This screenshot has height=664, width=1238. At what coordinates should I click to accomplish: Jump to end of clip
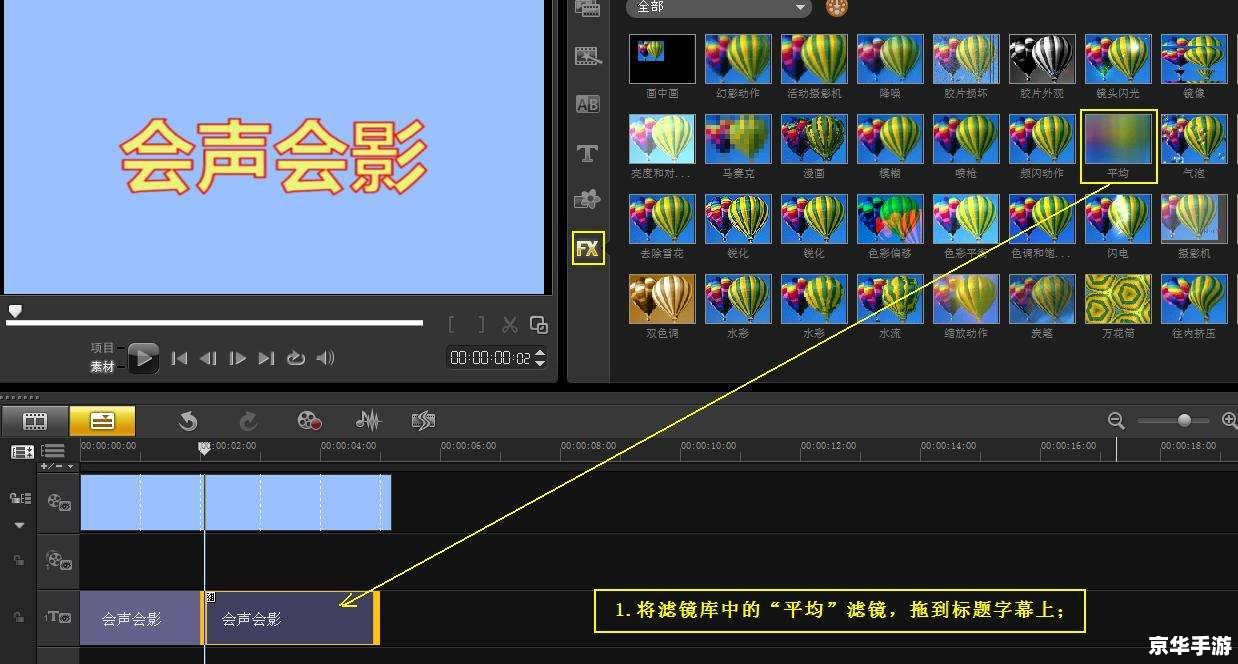click(x=266, y=358)
